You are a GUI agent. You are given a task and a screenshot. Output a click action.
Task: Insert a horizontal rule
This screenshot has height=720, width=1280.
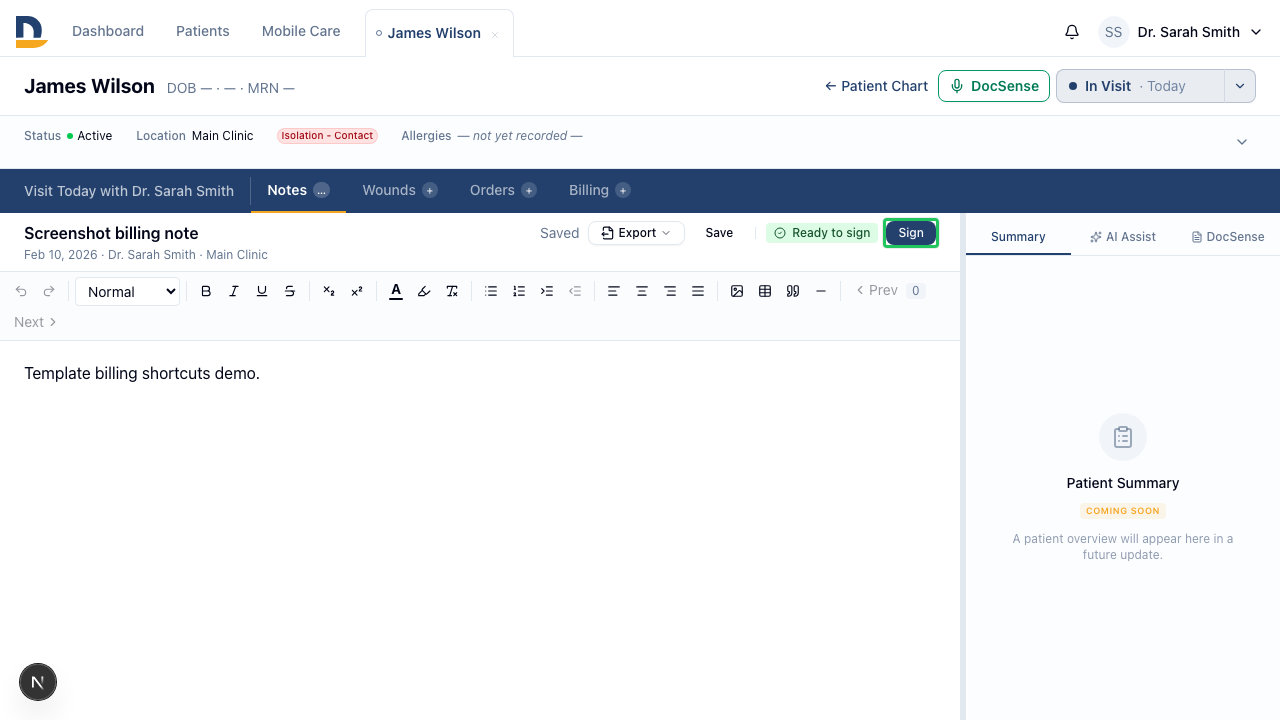click(821, 291)
